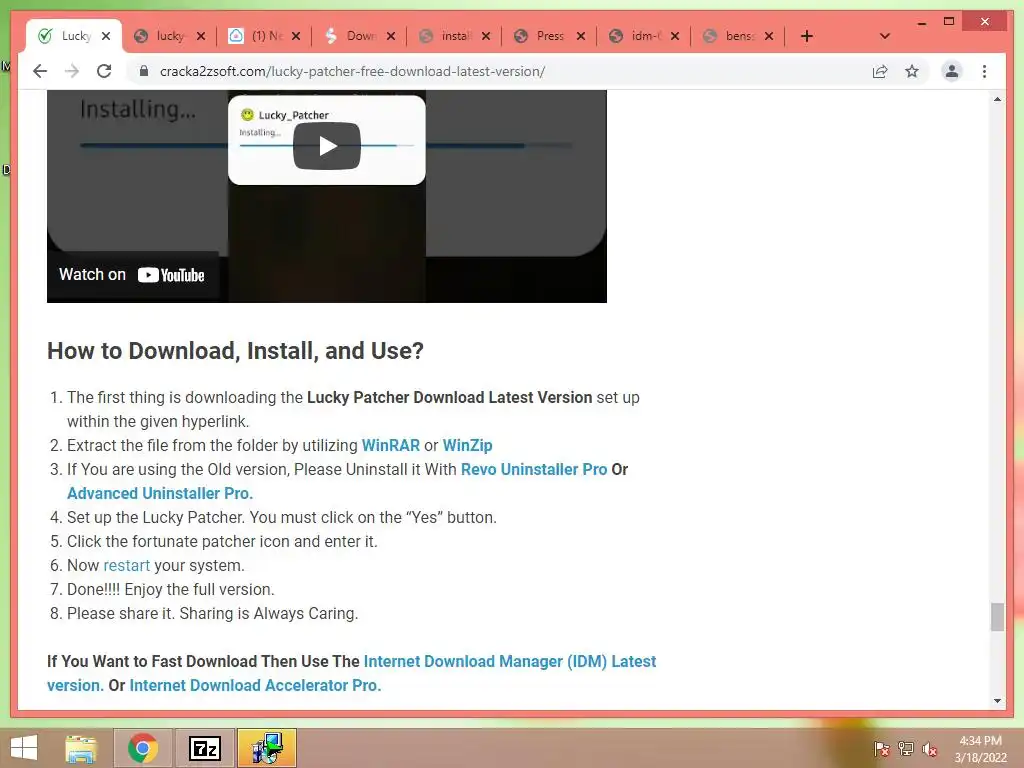Open the installer taskbar icon
Screen dimensions: 1024x768
click(x=266, y=748)
